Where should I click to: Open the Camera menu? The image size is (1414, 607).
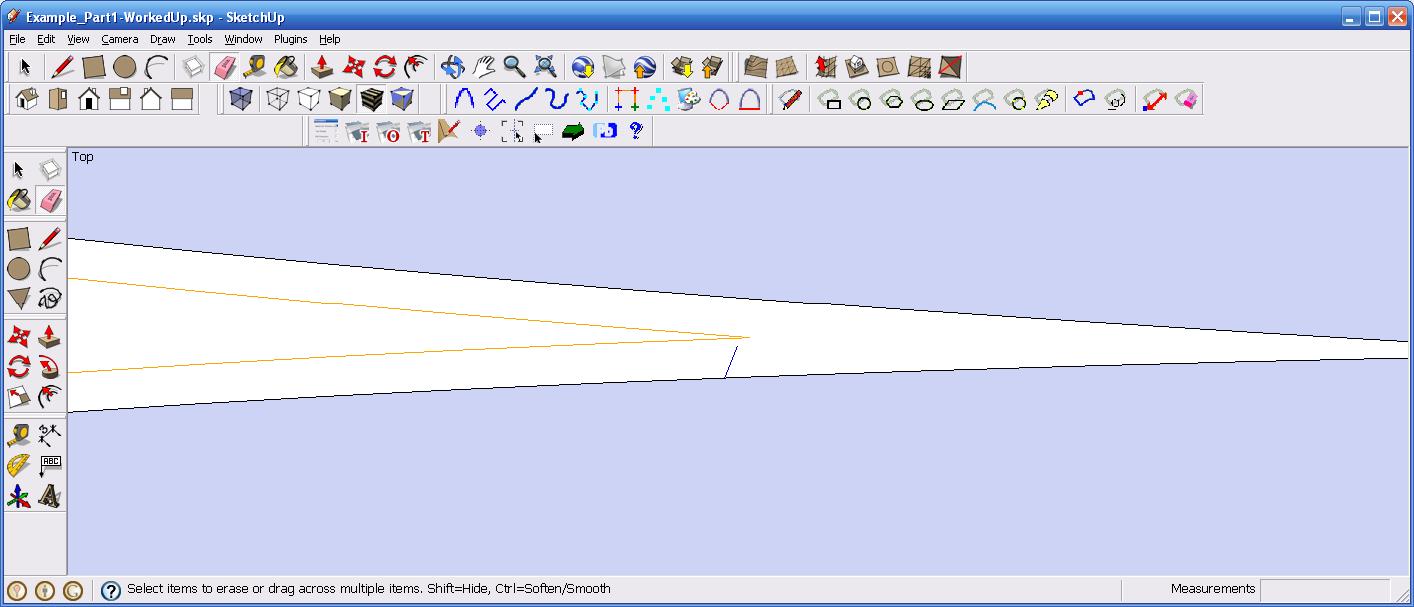119,39
